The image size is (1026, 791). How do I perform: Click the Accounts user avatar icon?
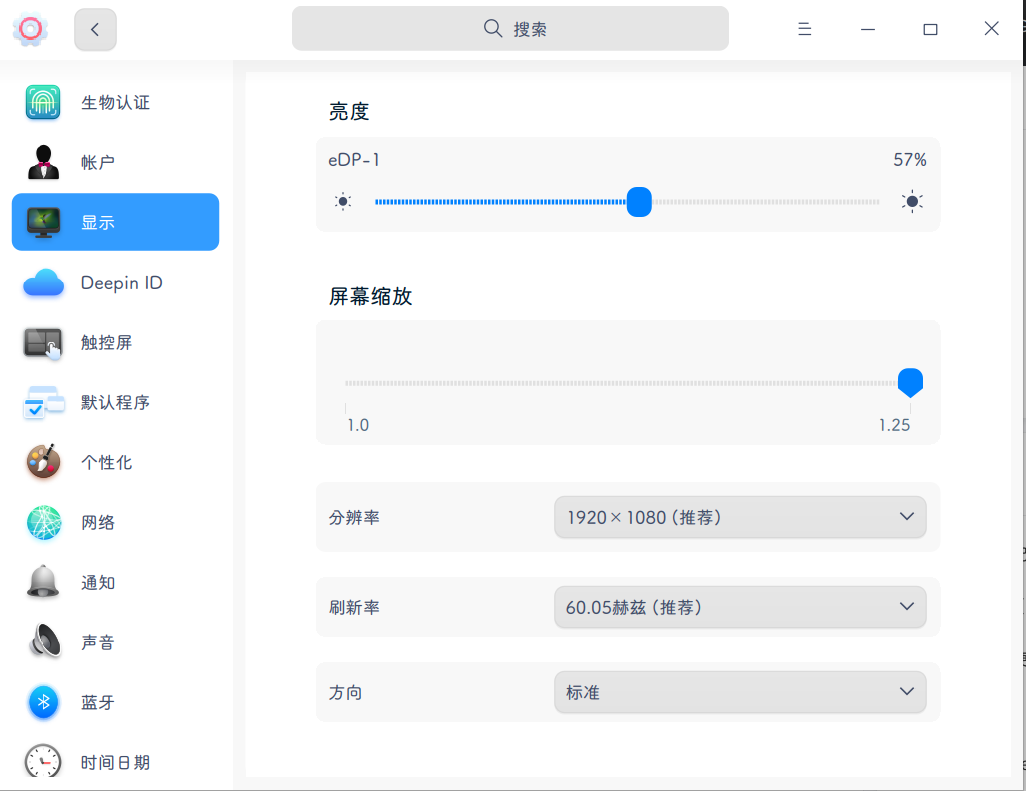[x=43, y=162]
